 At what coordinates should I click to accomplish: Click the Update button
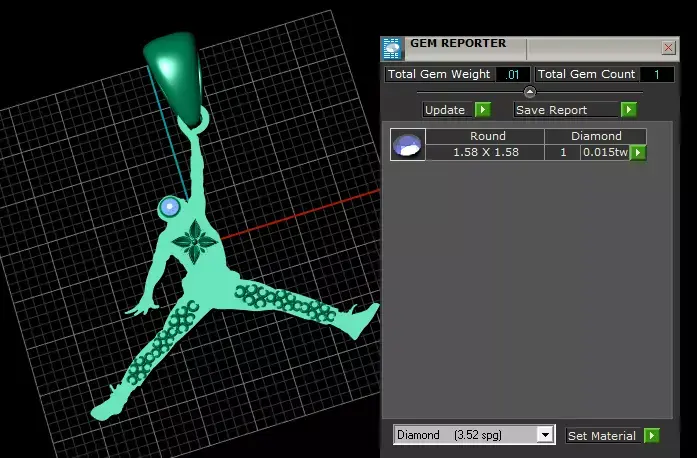[448, 110]
